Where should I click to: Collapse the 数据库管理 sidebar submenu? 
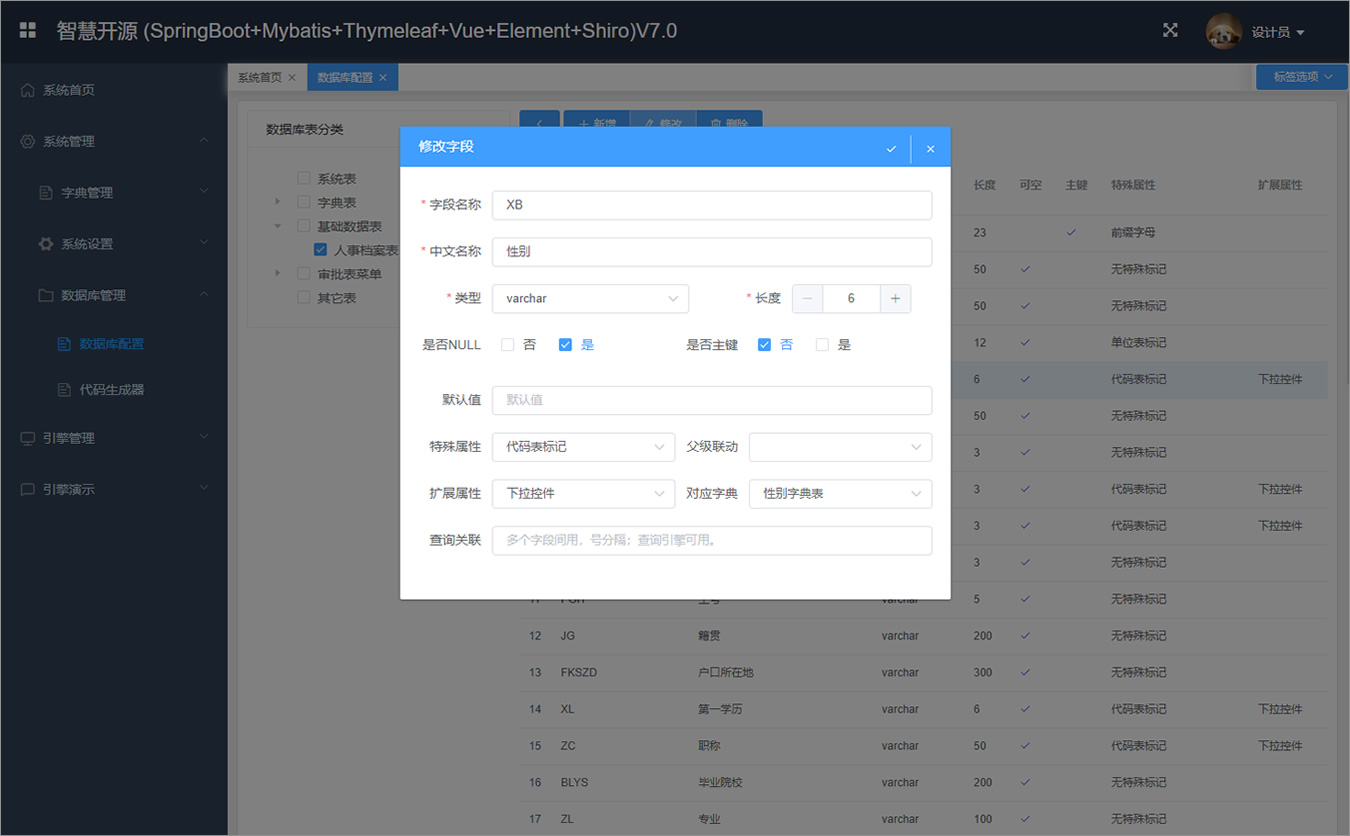point(114,295)
